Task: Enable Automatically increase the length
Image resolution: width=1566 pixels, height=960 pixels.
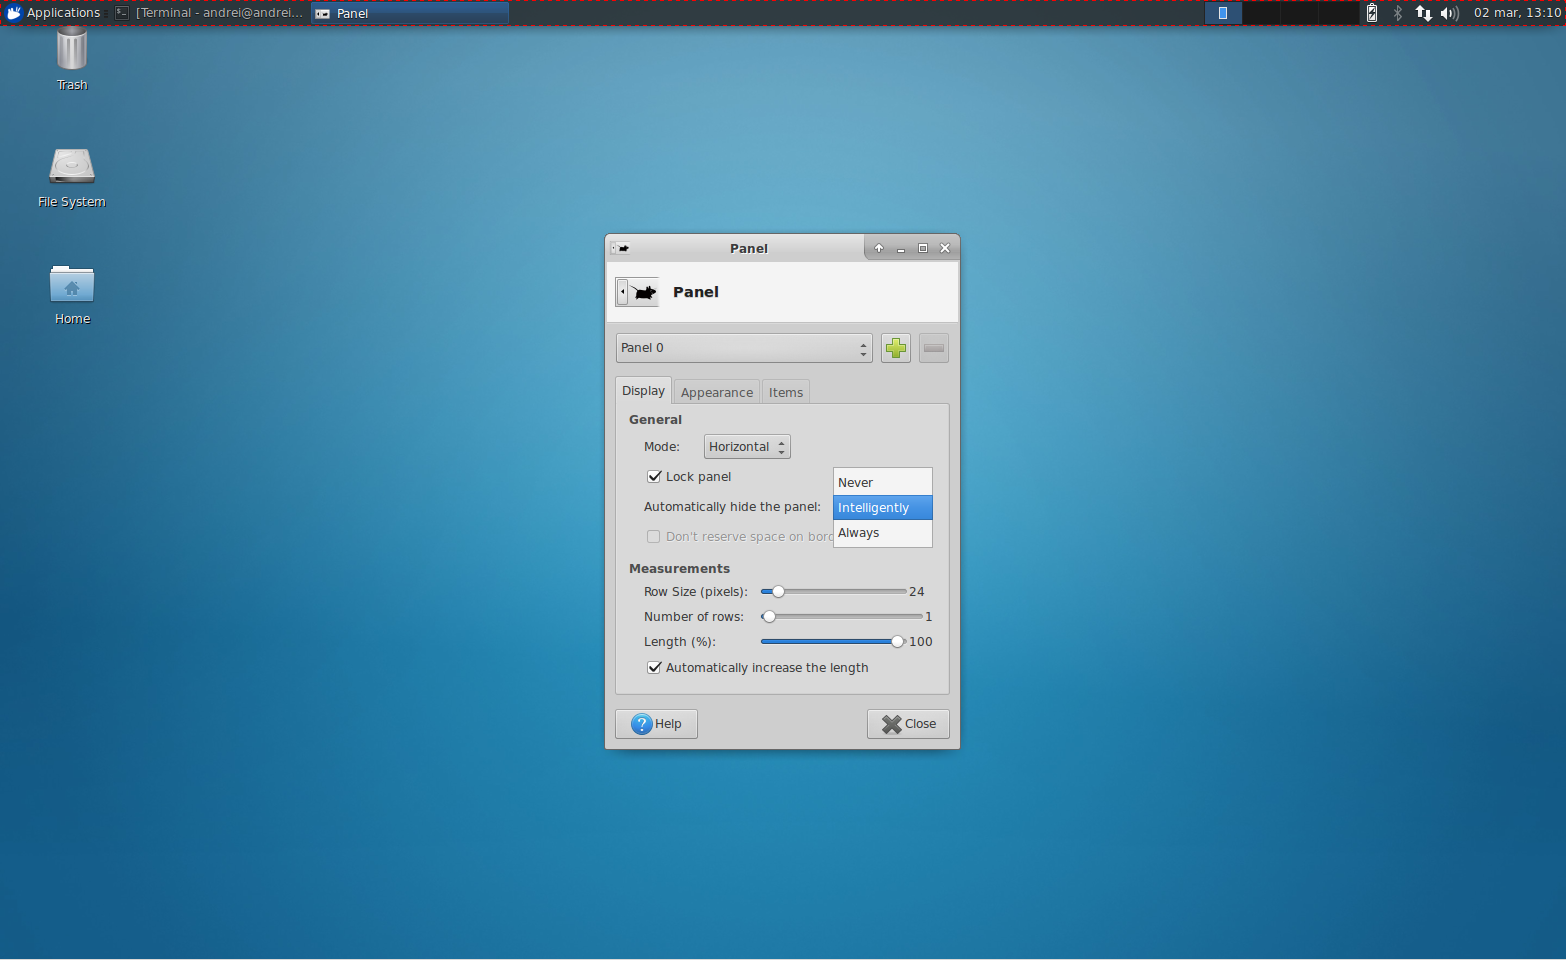Action: [655, 667]
